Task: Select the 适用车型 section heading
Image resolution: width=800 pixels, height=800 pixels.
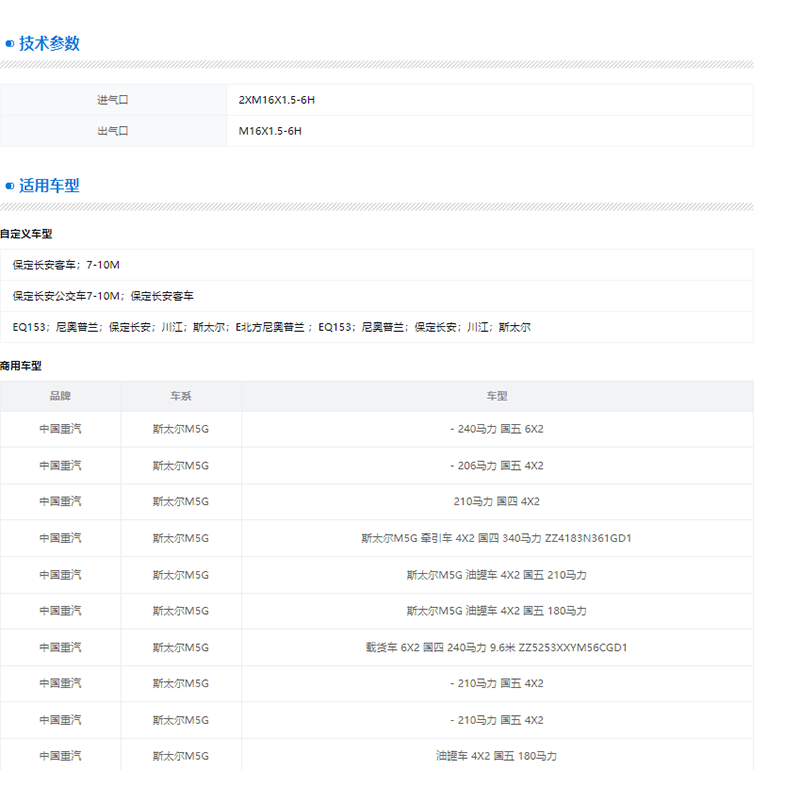Action: pyautogui.click(x=49, y=186)
